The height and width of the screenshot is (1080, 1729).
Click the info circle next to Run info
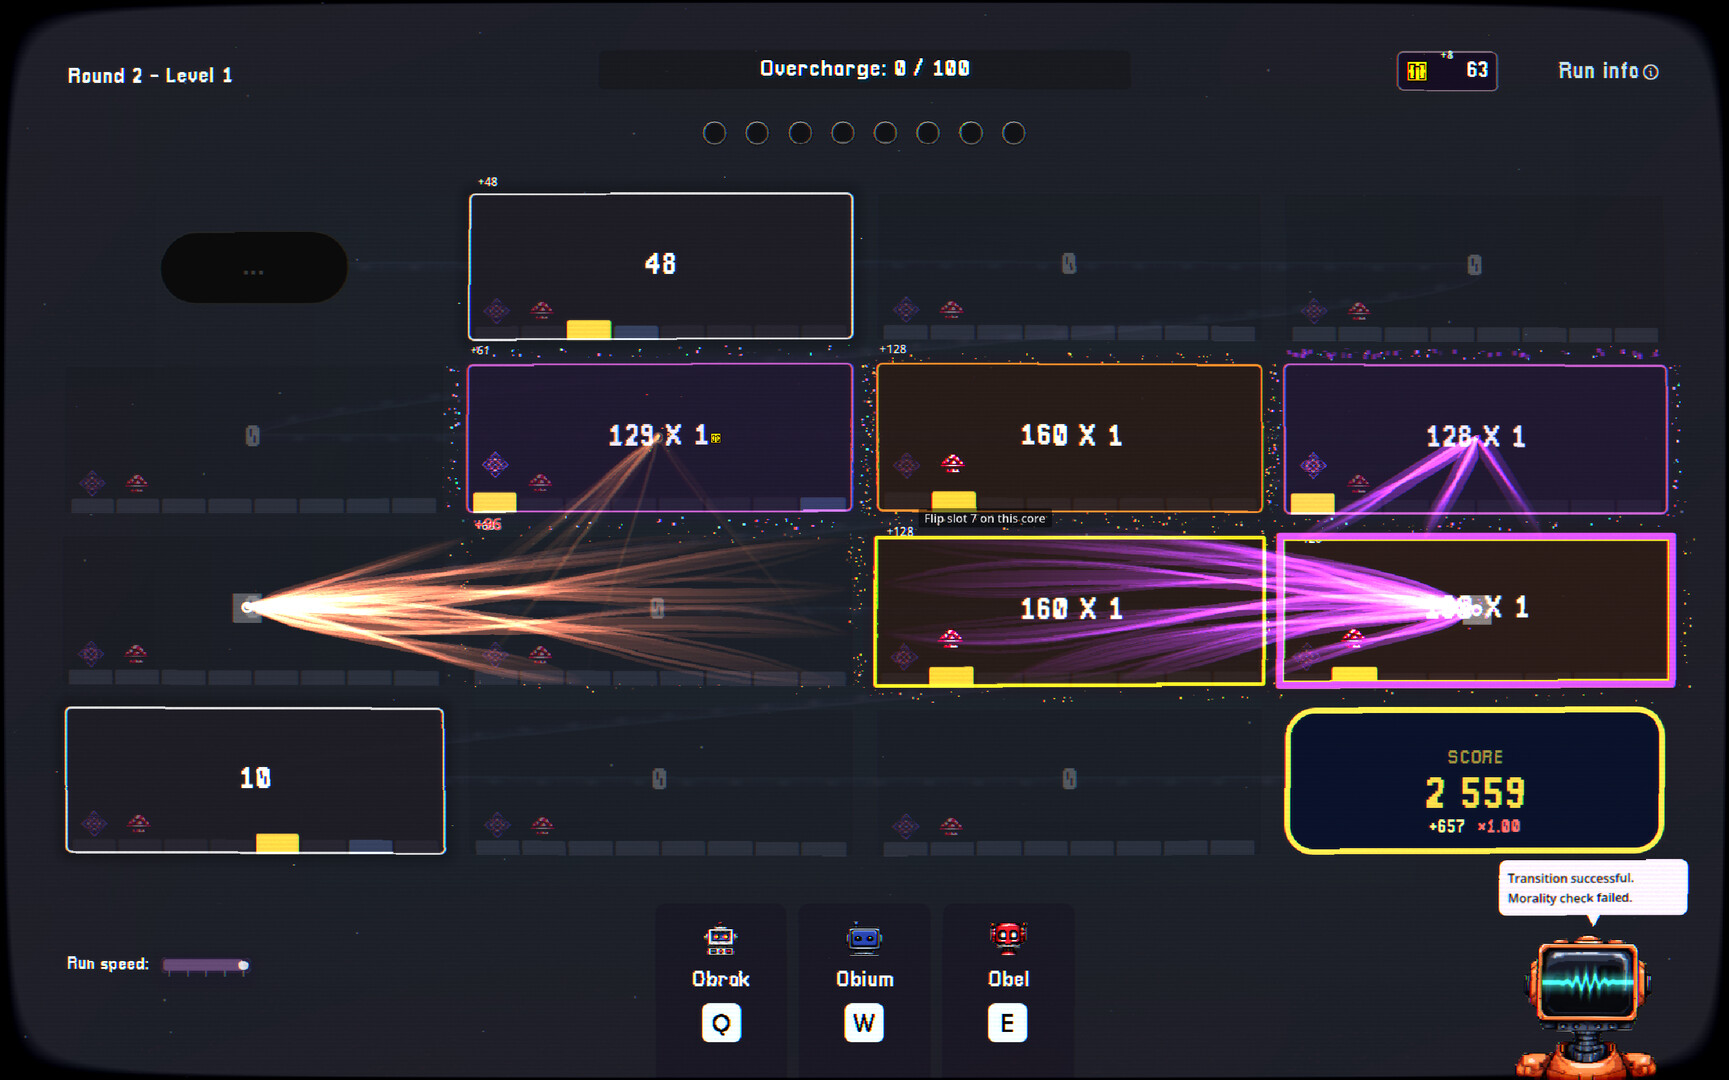(x=1652, y=71)
